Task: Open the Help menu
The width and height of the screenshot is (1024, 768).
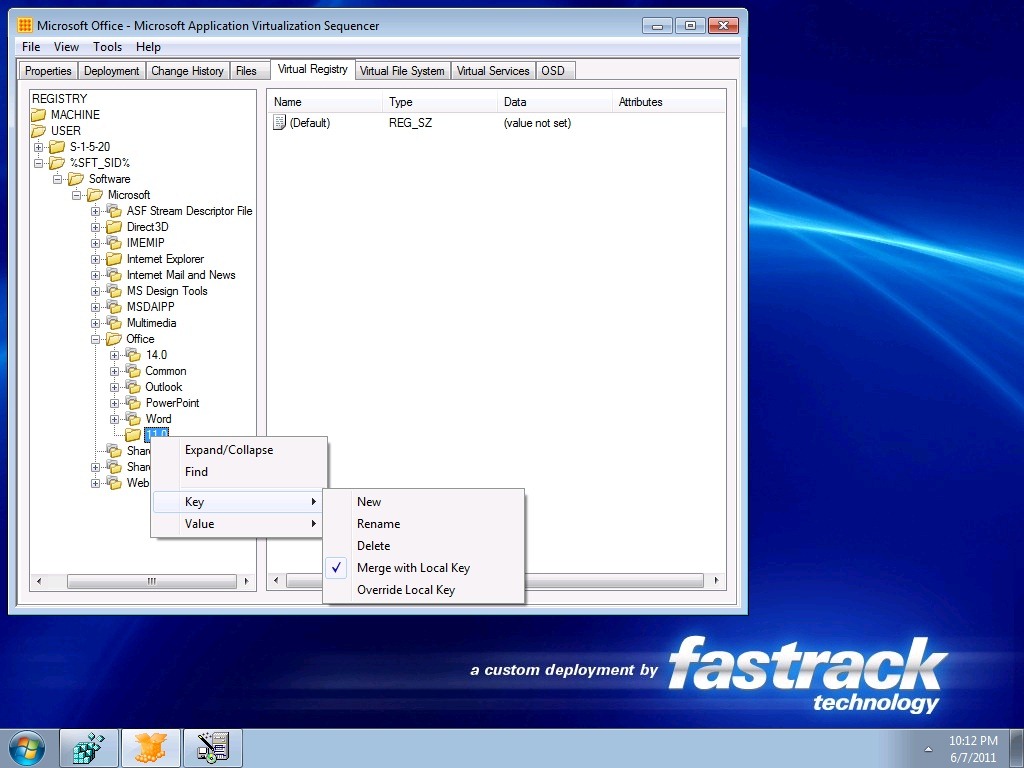Action: tap(148, 47)
